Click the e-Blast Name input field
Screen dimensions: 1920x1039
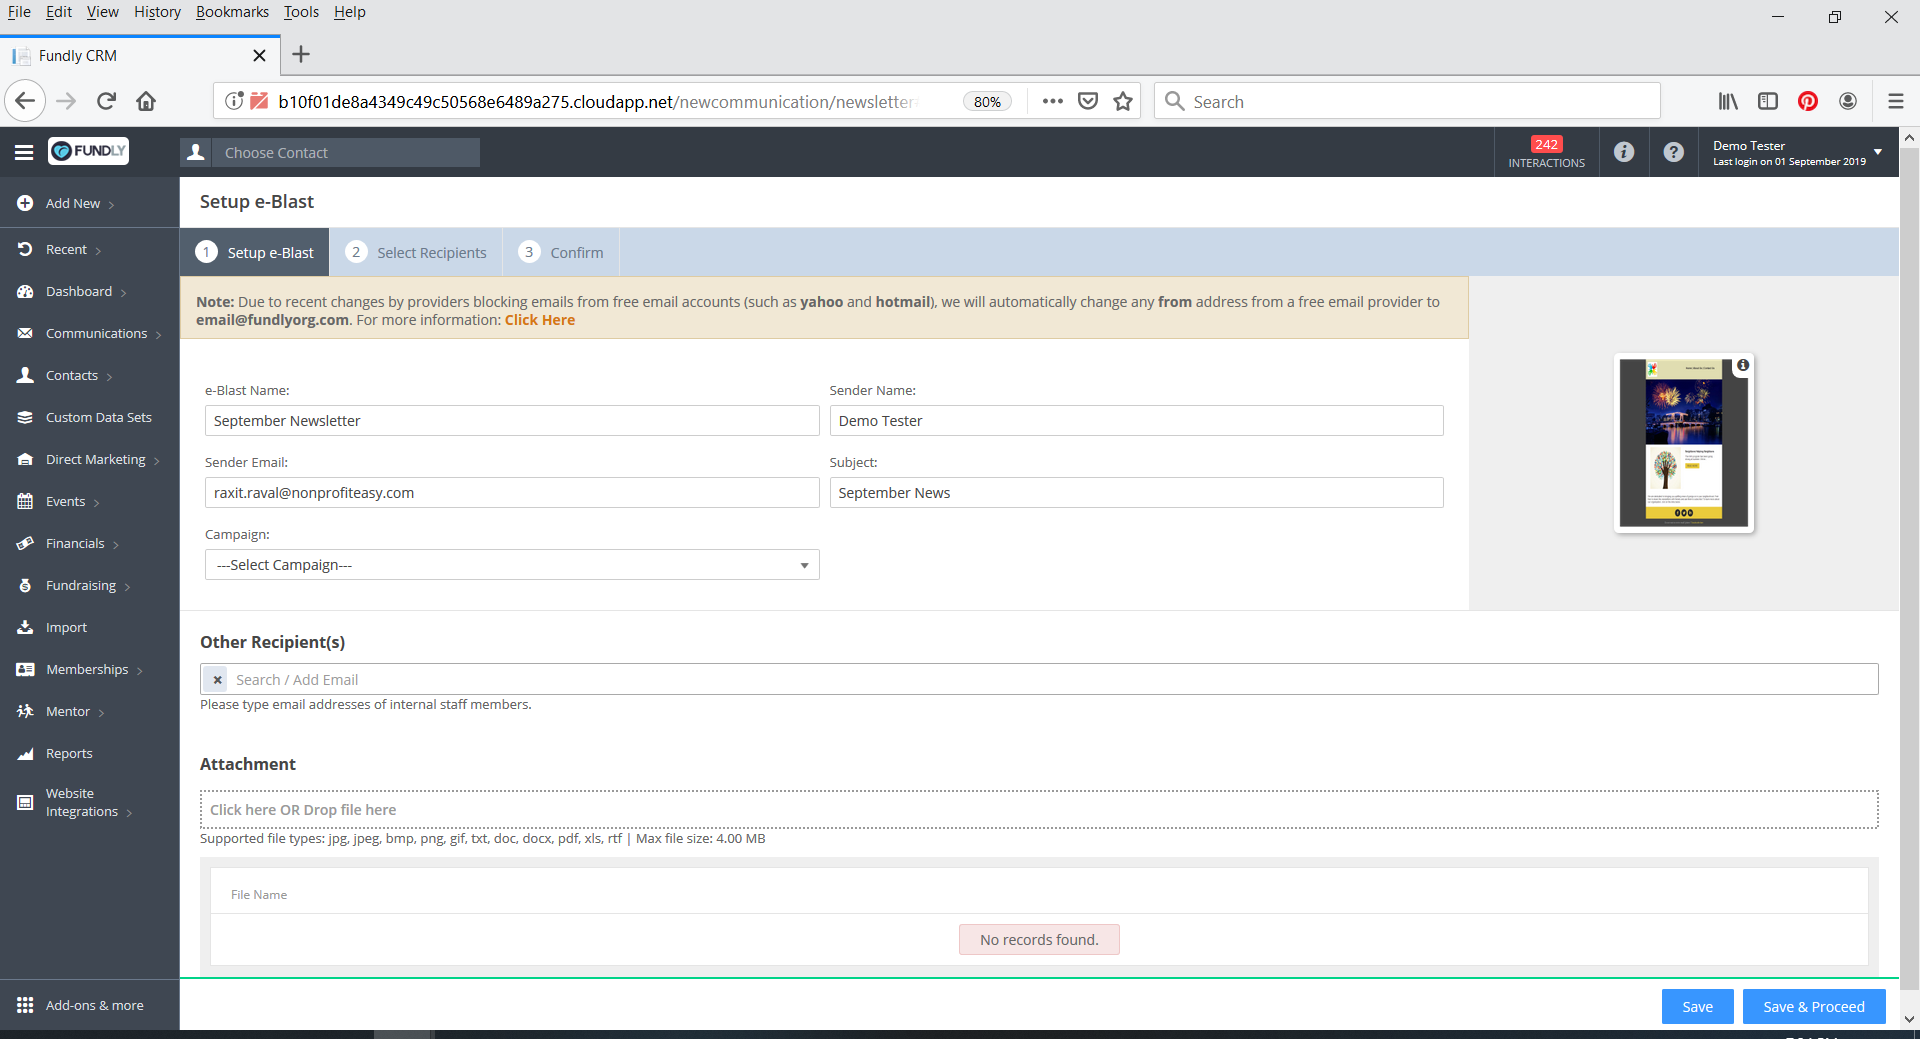511,421
